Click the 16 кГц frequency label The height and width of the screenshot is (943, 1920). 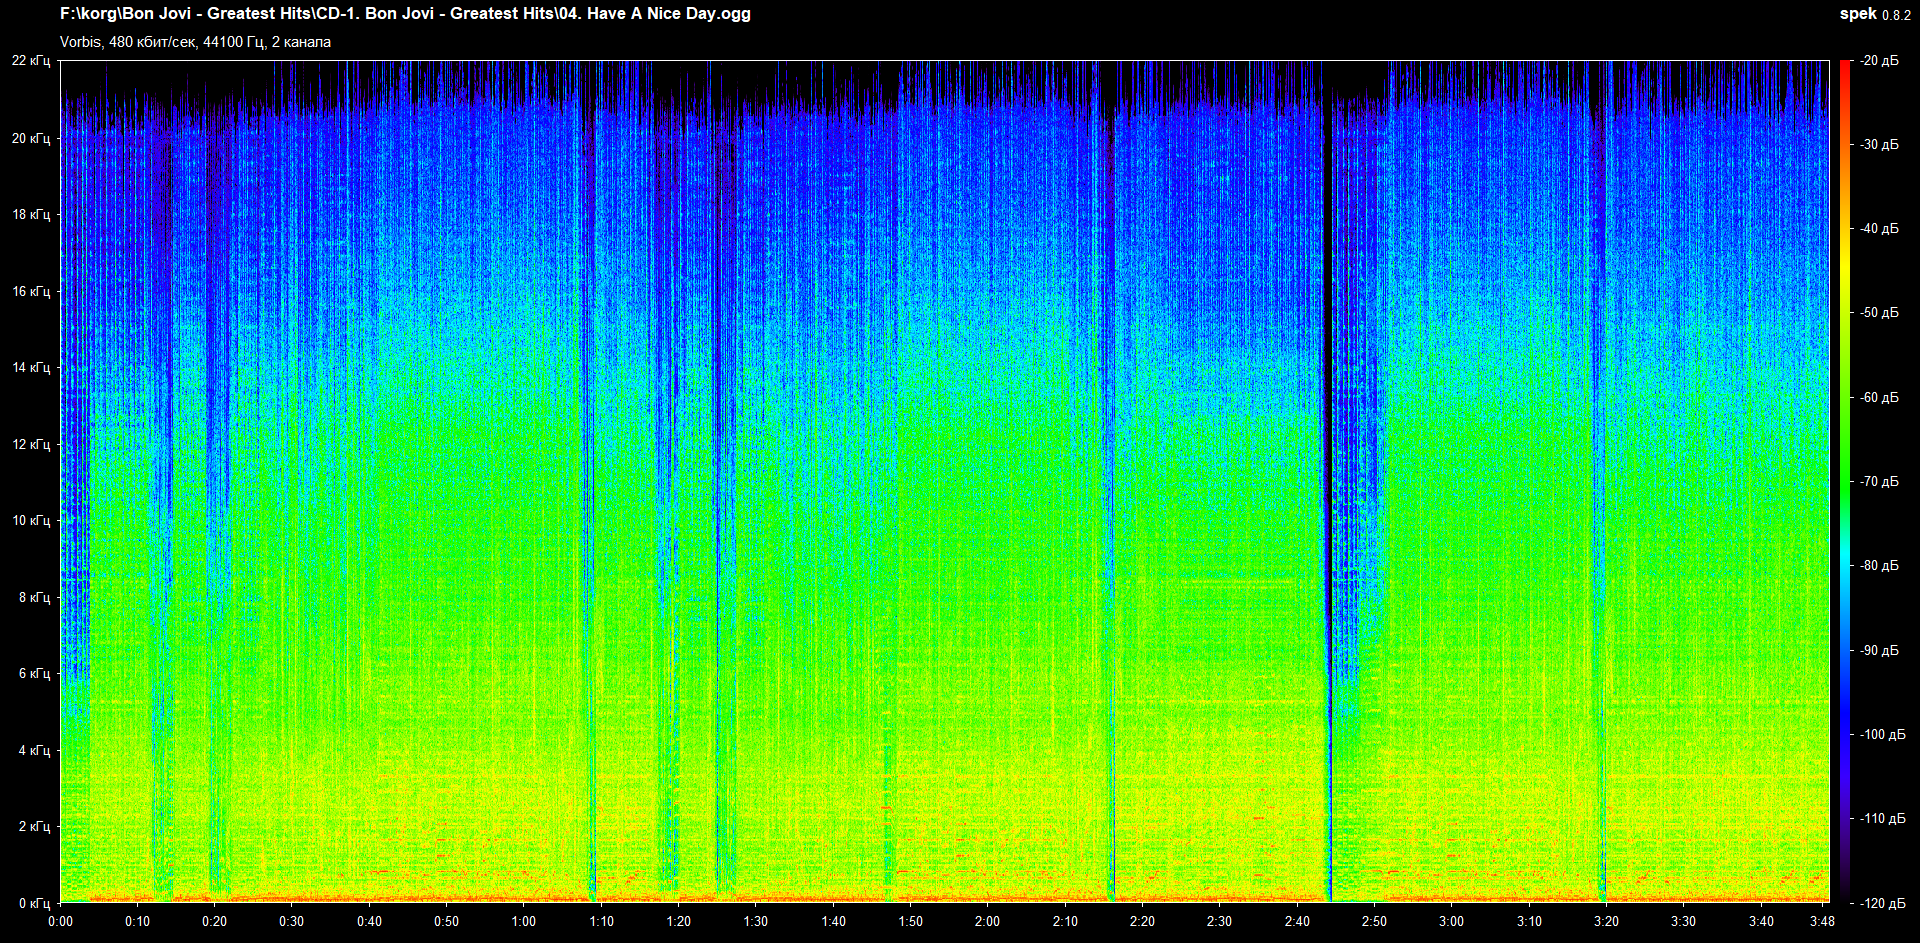(31, 291)
